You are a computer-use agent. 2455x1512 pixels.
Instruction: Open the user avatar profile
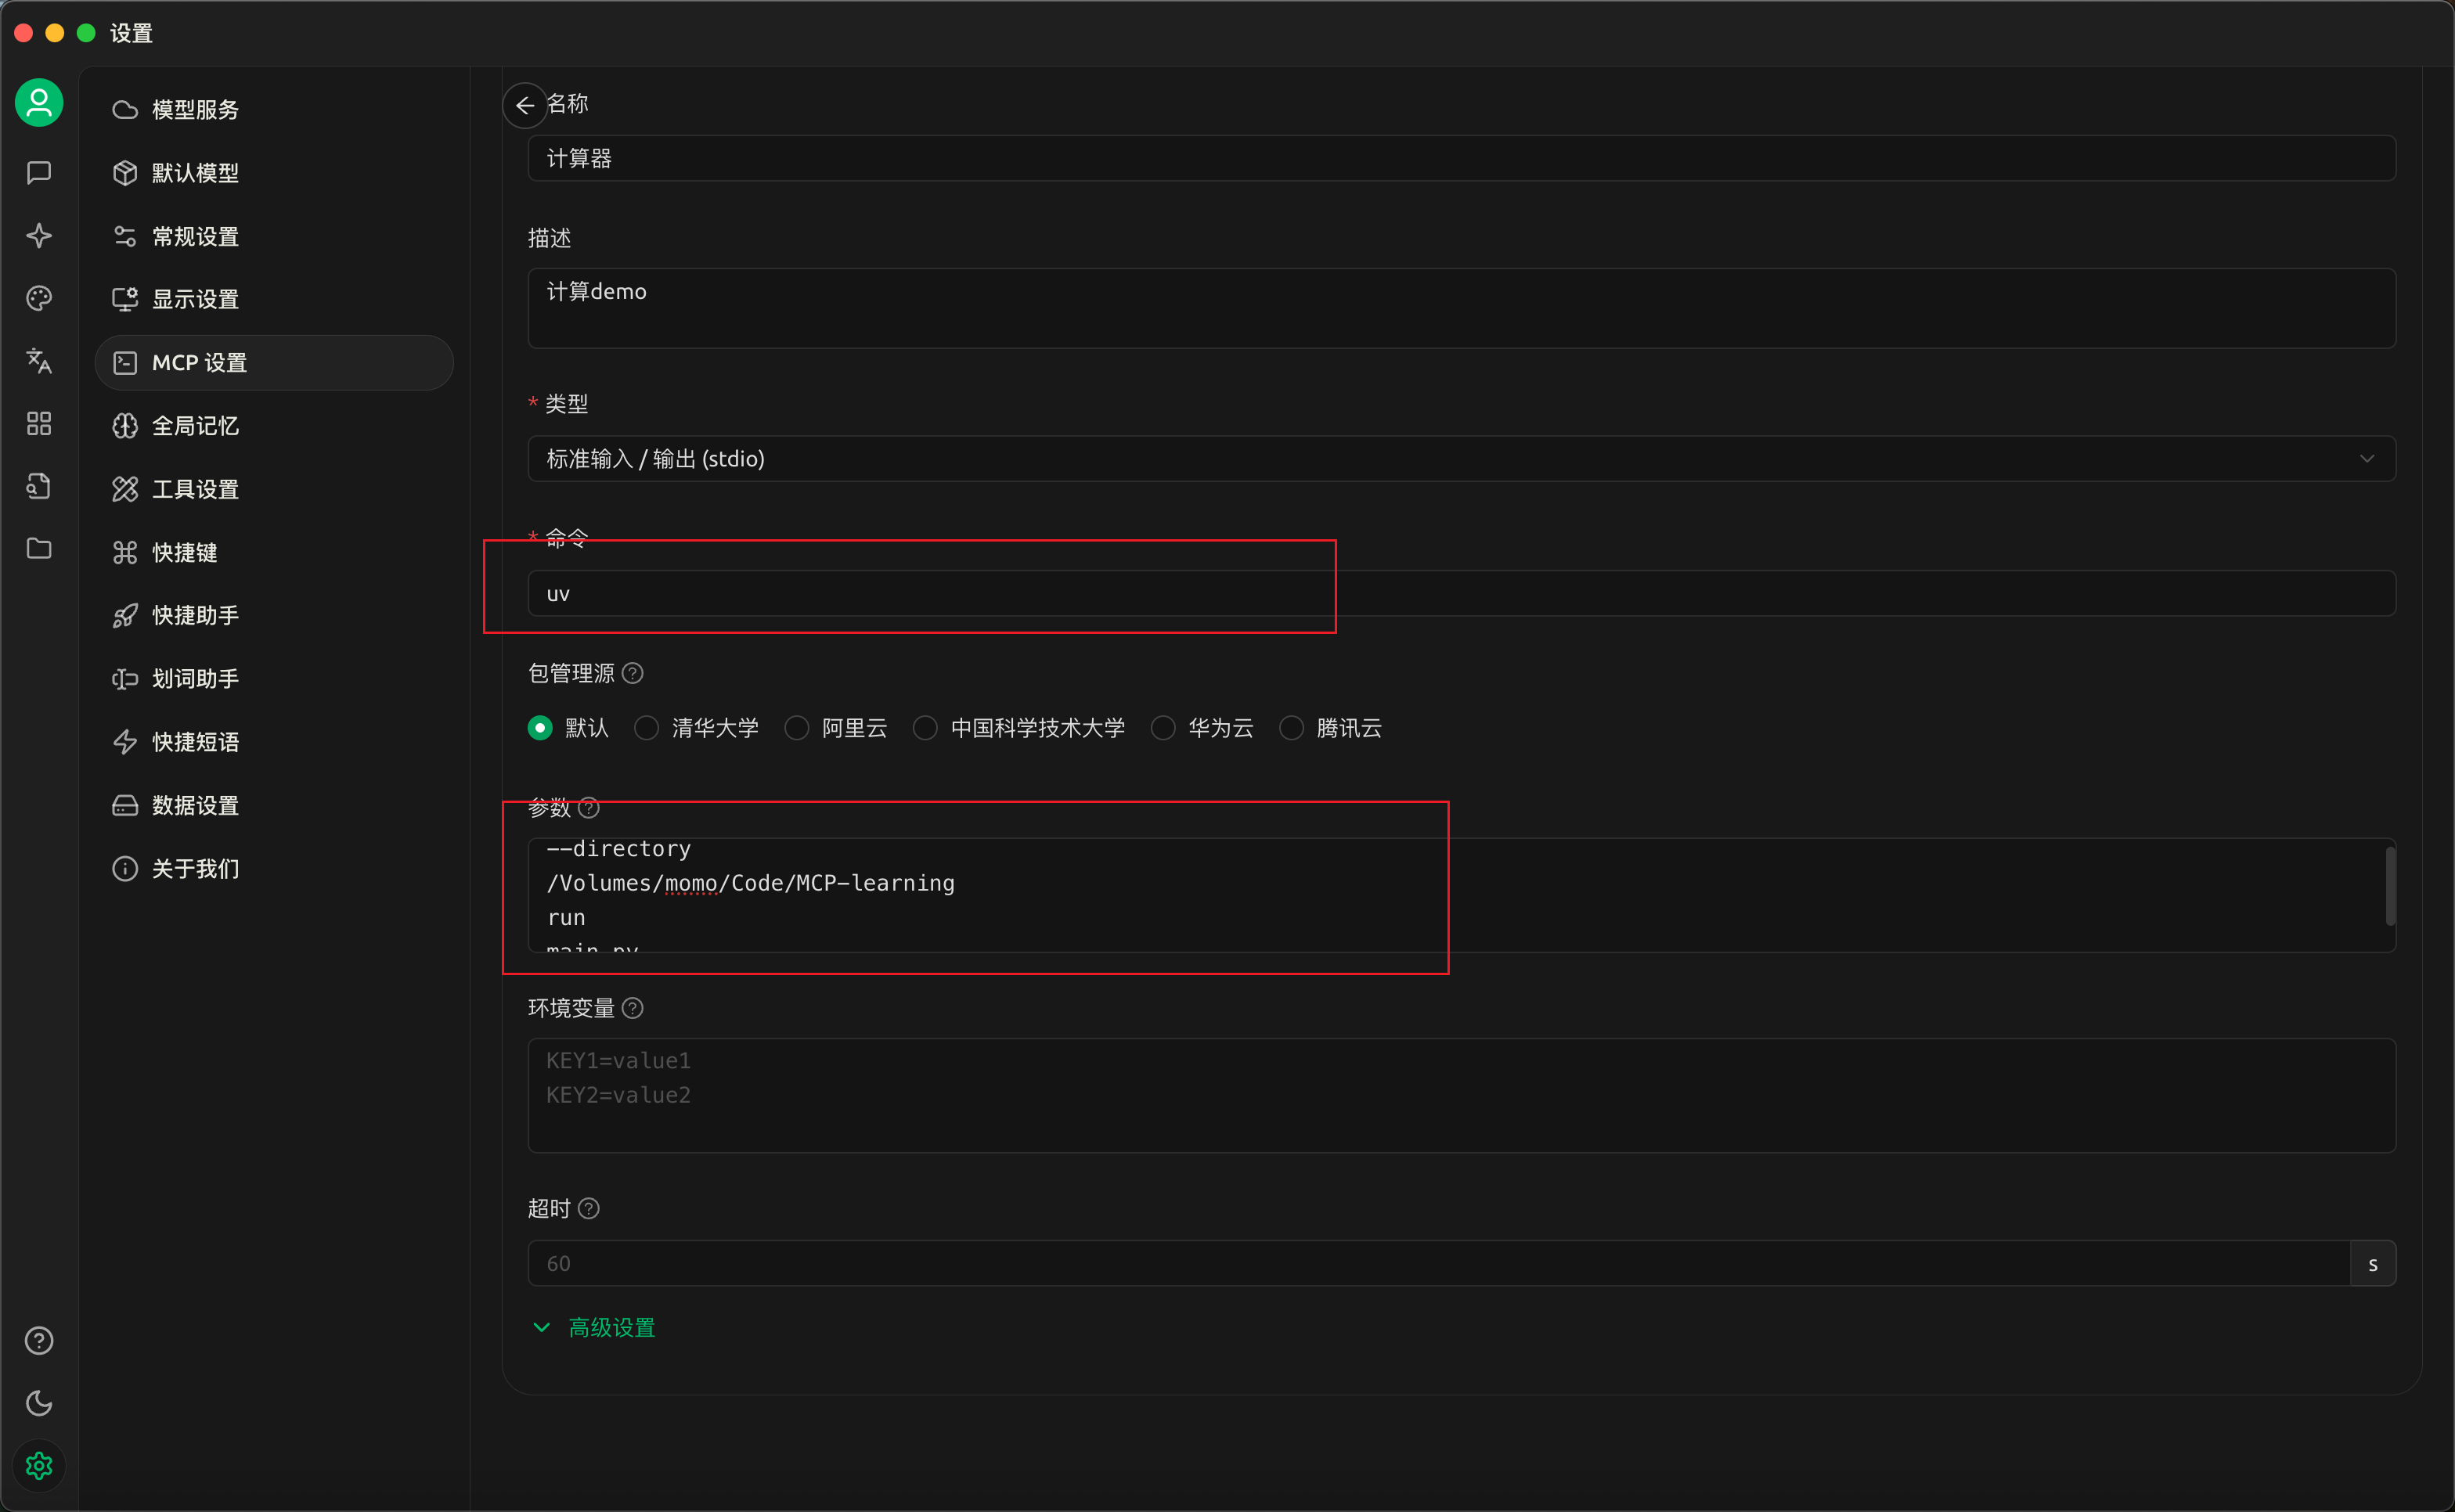tap(39, 103)
